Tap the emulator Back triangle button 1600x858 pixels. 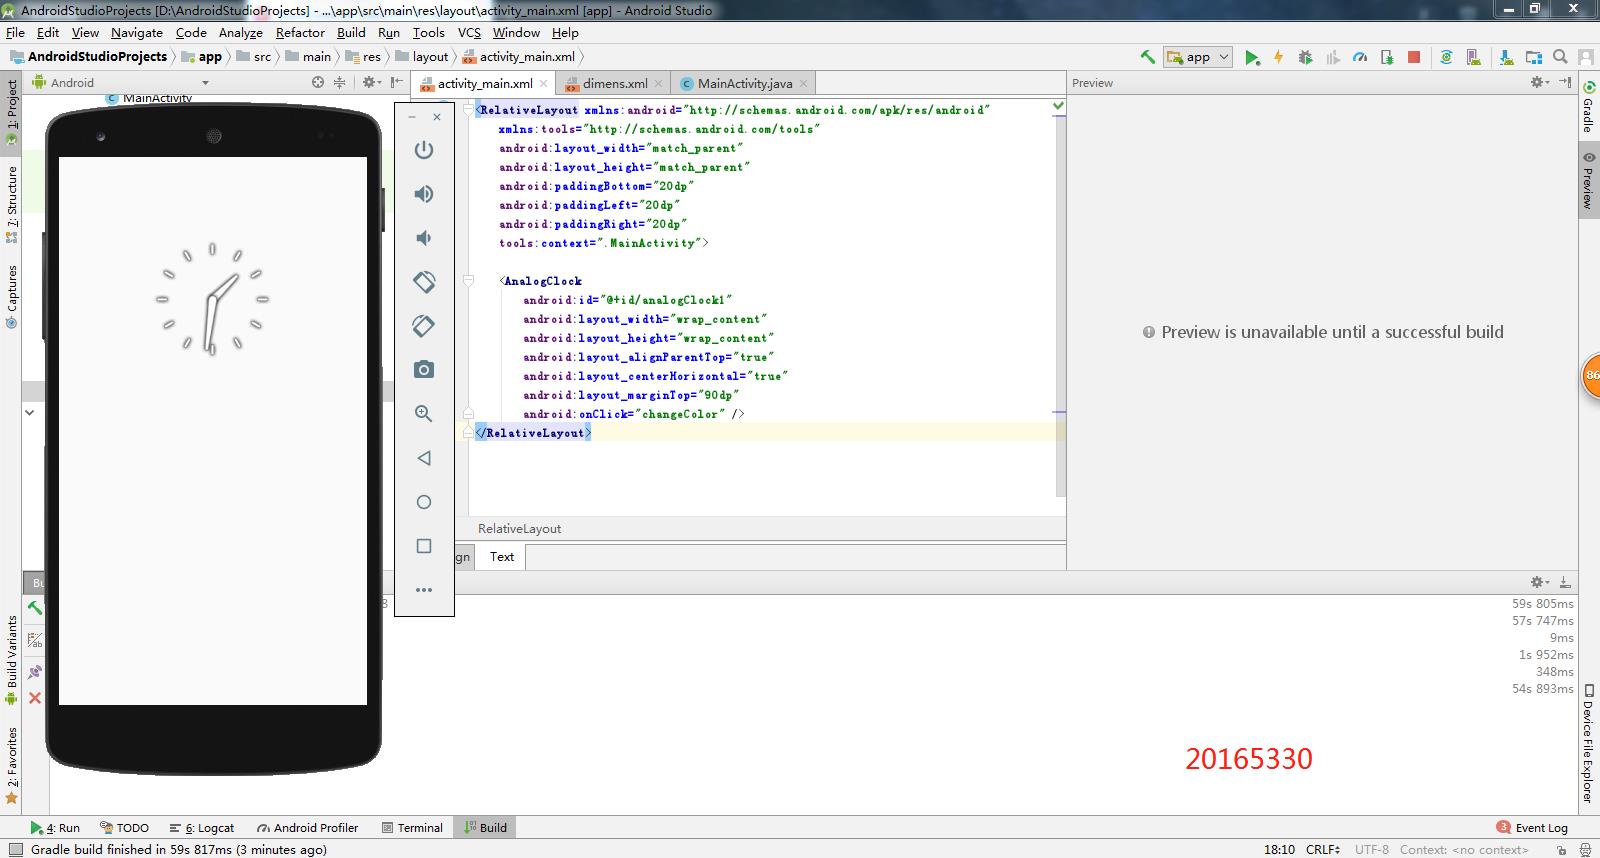[424, 458]
